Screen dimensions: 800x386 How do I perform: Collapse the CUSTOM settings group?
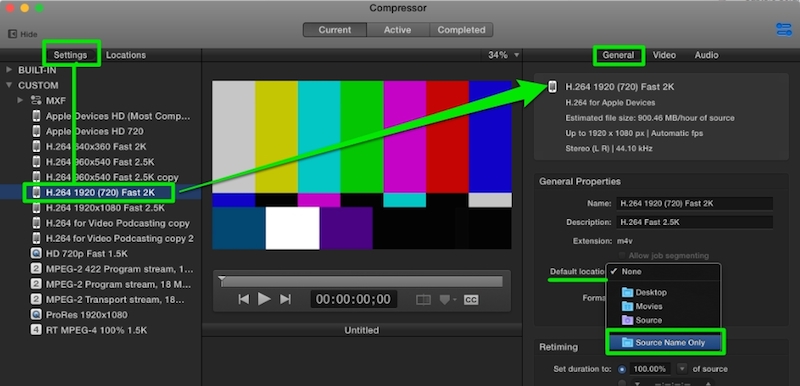[9, 85]
